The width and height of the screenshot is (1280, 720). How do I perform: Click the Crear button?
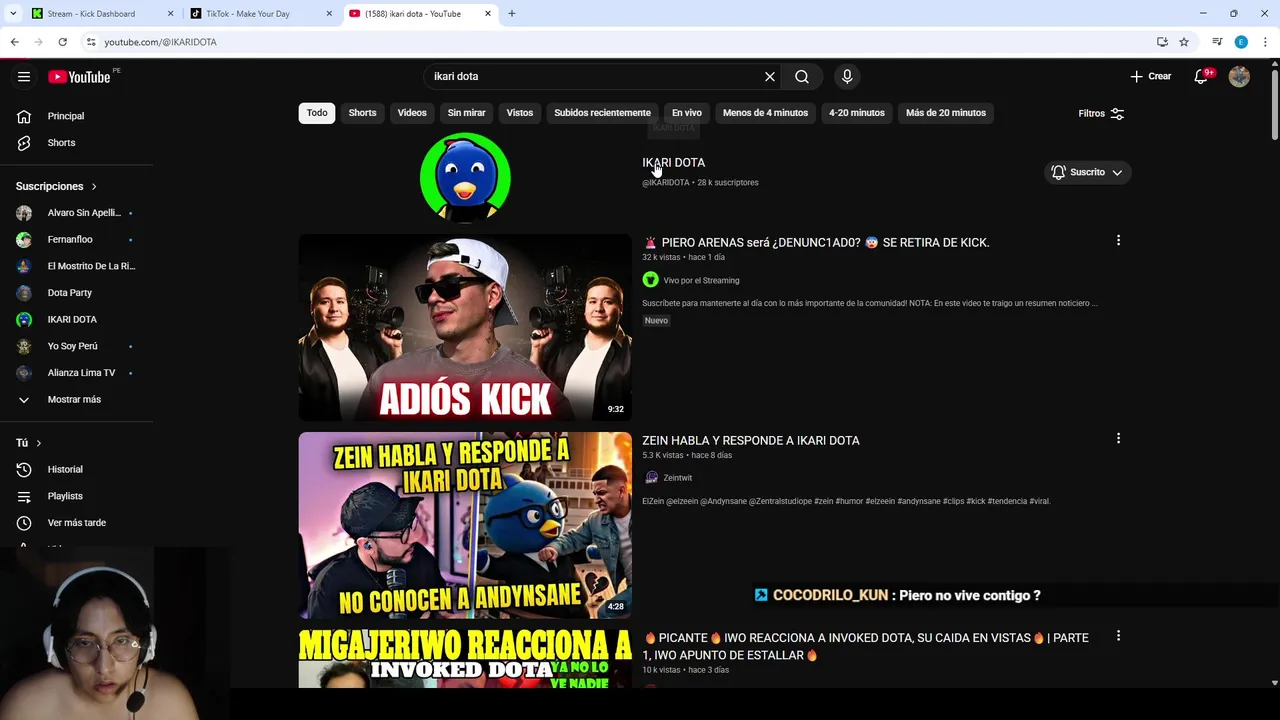pos(1151,76)
